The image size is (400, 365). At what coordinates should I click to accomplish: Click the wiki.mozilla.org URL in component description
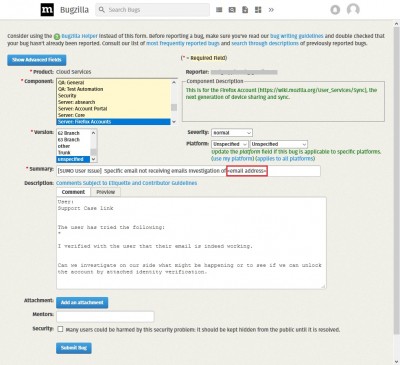click(312, 90)
